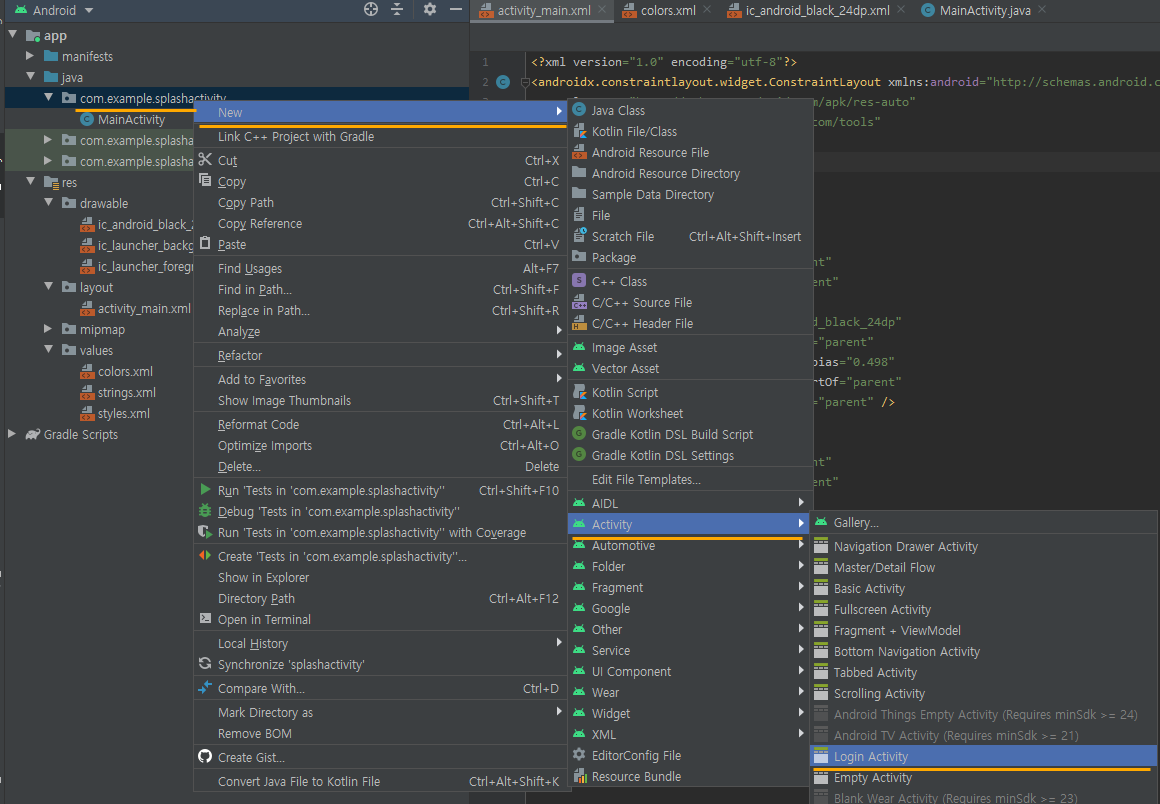Viewport: 1160px width, 804px height.
Task: Open the Service submenu
Action: coord(689,650)
